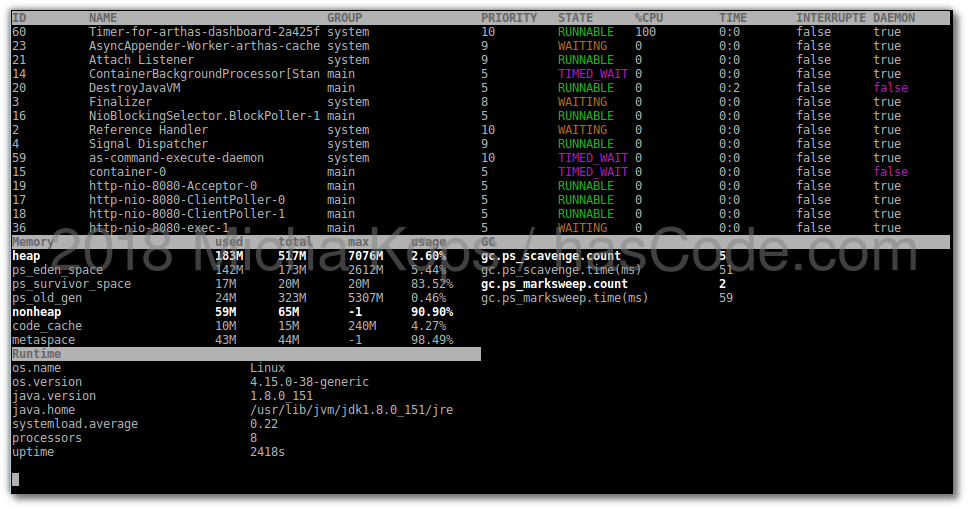Viewport: 969px width, 510px height.
Task: Select the as-command-execute-daemon thread entry
Action: [x=176, y=158]
